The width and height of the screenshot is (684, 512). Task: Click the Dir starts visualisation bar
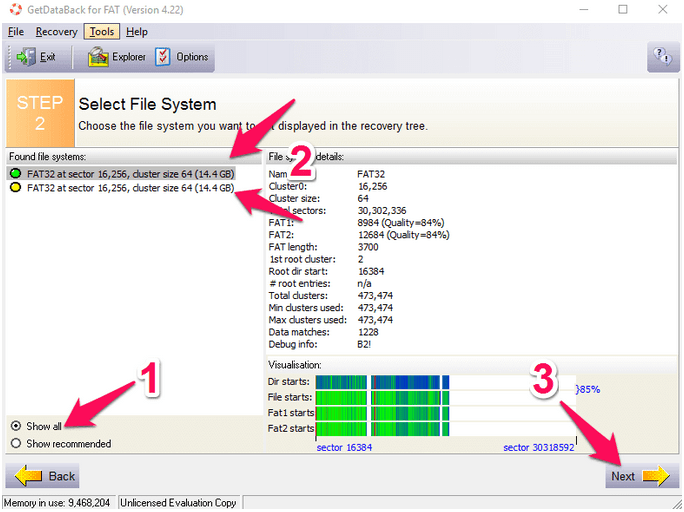[382, 382]
